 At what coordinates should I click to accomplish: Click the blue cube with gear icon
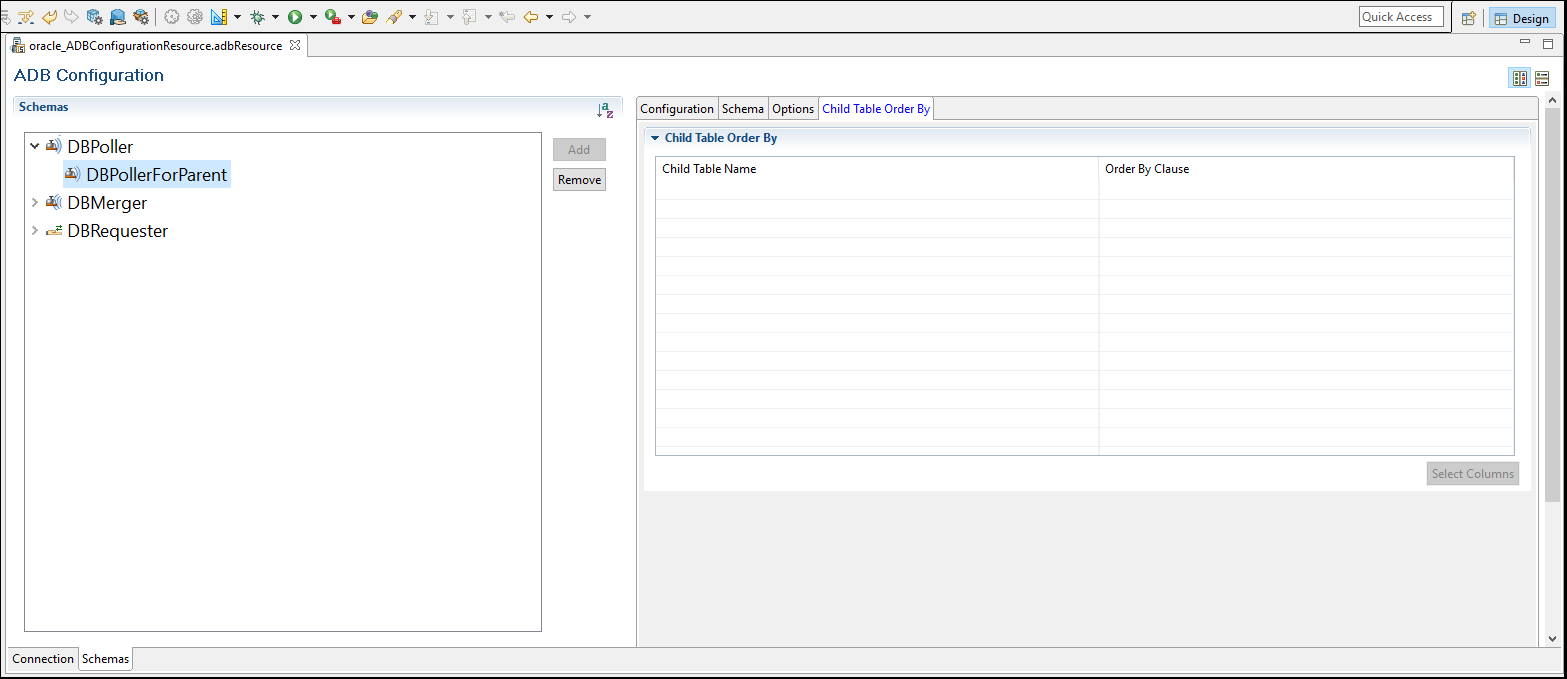tap(95, 17)
